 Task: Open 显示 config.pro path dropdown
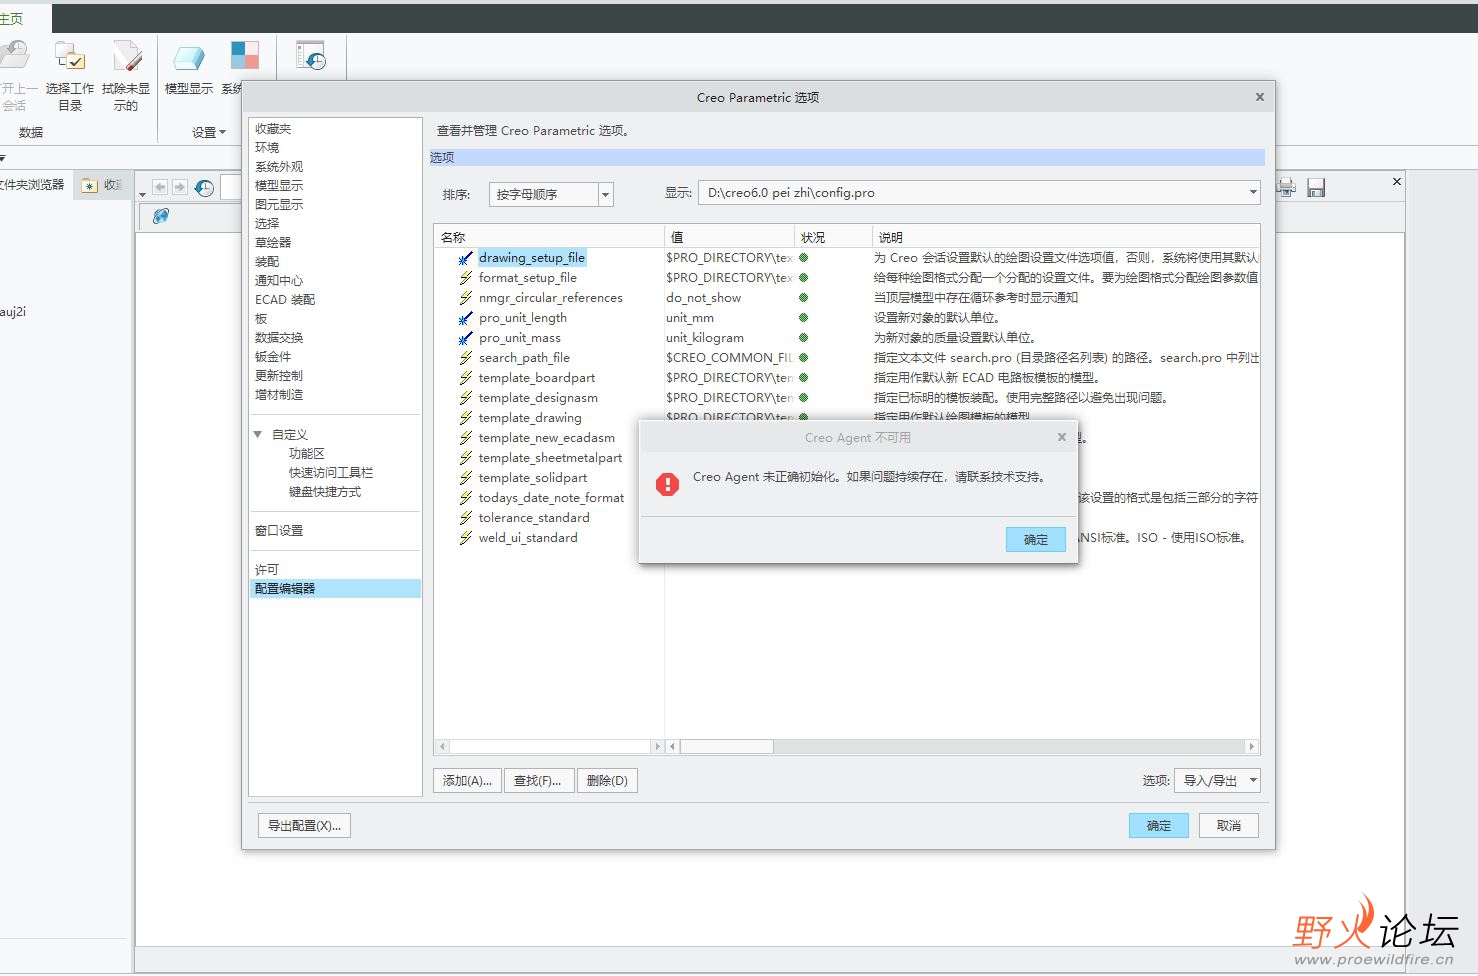(x=1253, y=192)
